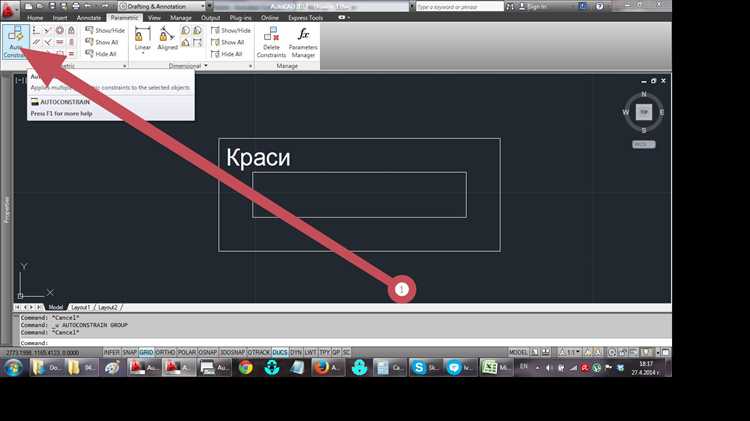Toggle OSNAP in status bar

(208, 353)
